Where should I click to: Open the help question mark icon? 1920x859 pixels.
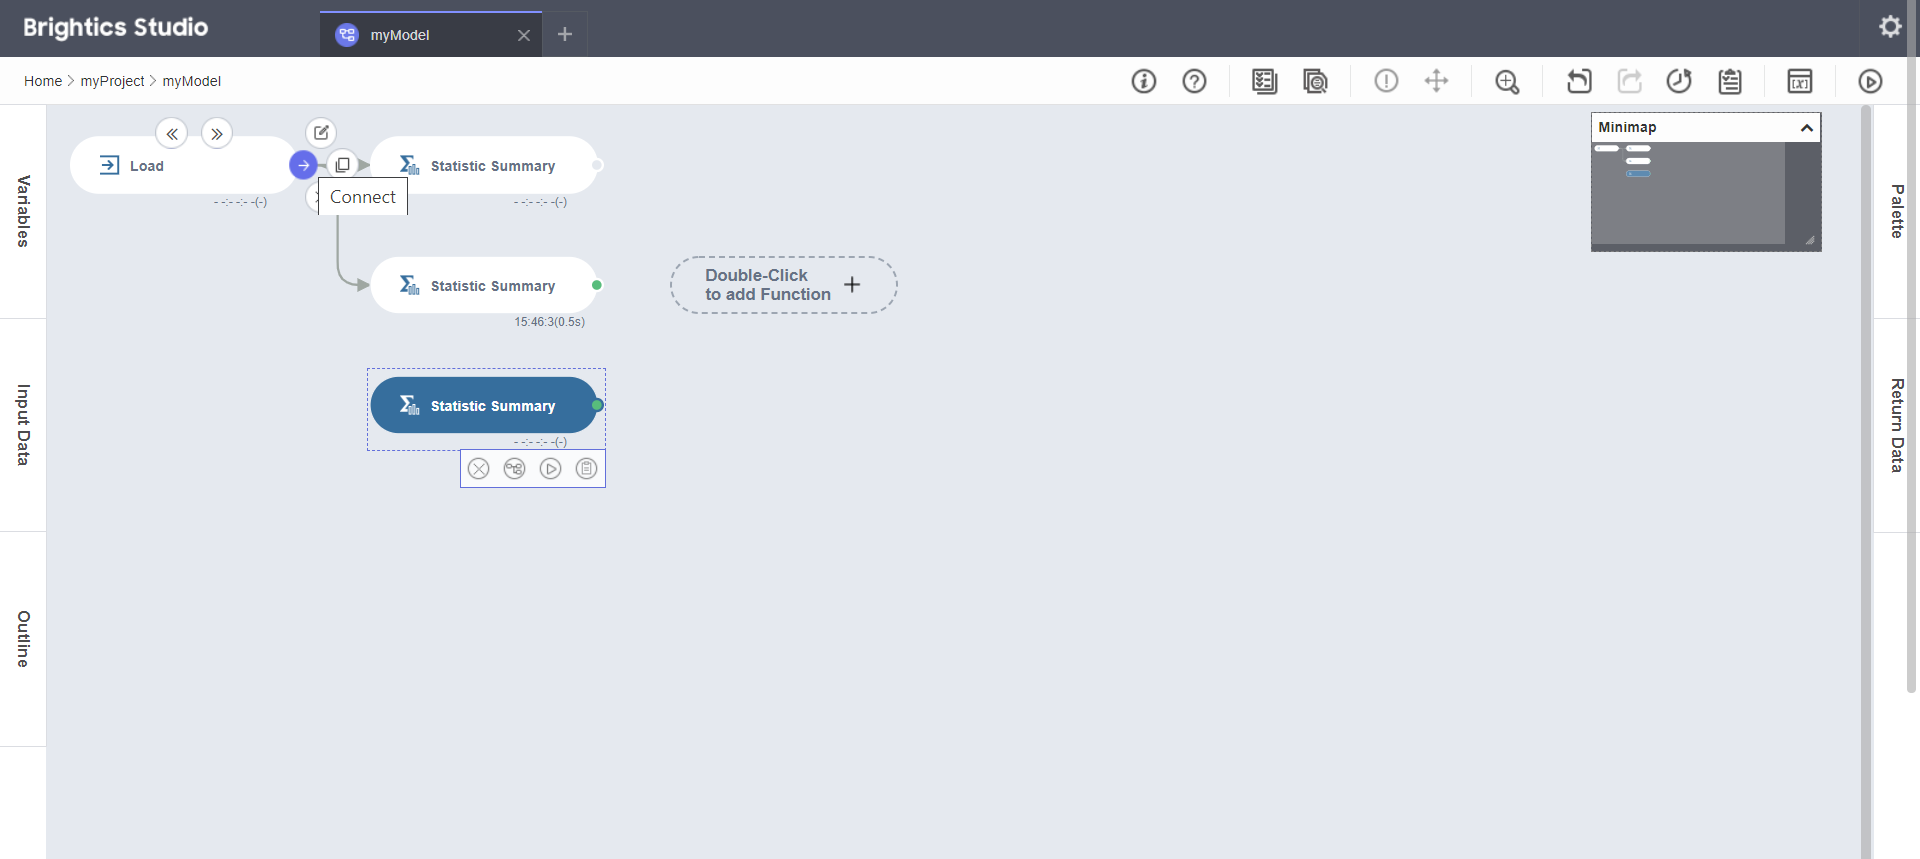(1194, 81)
